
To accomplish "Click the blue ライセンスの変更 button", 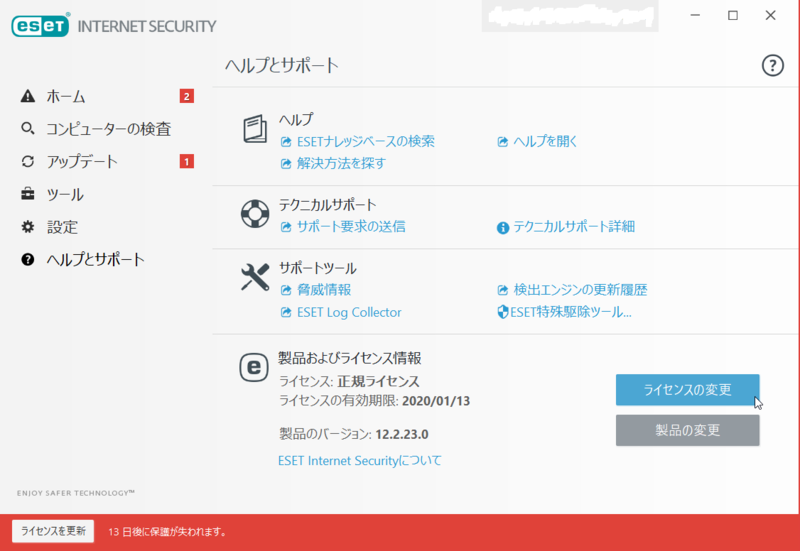I will [x=687, y=390].
